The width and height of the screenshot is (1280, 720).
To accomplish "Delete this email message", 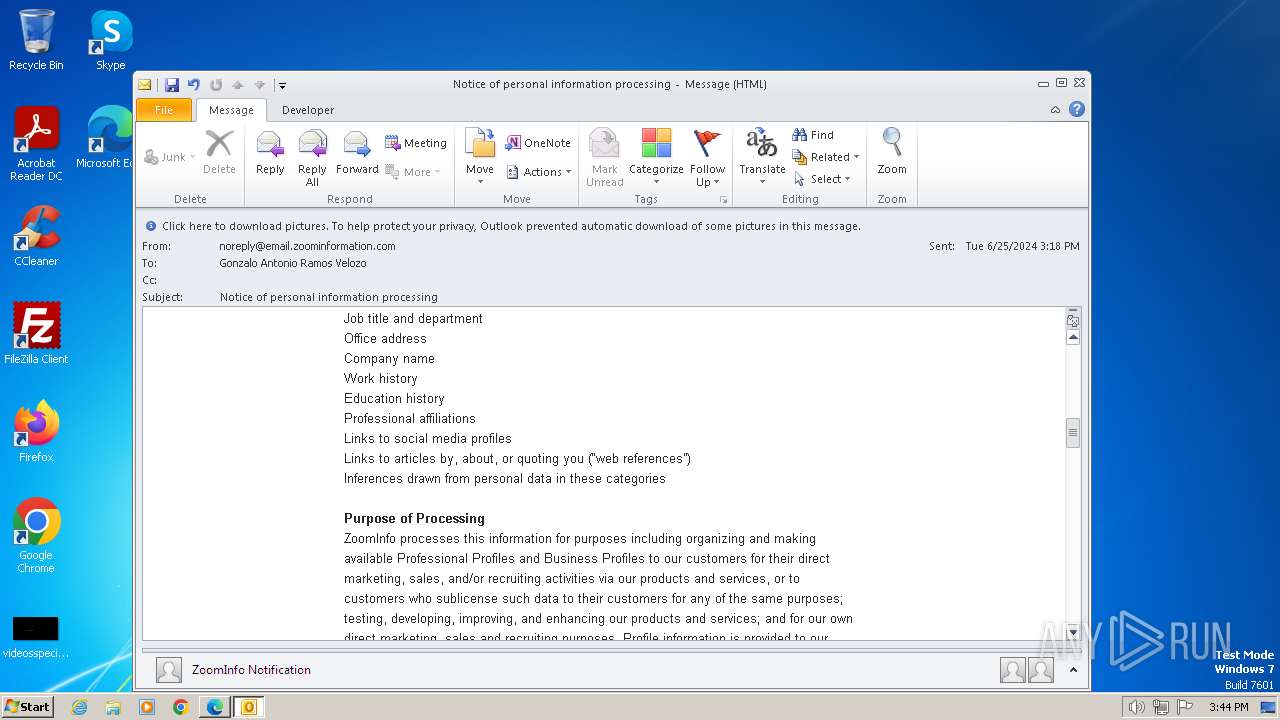I will pos(219,154).
